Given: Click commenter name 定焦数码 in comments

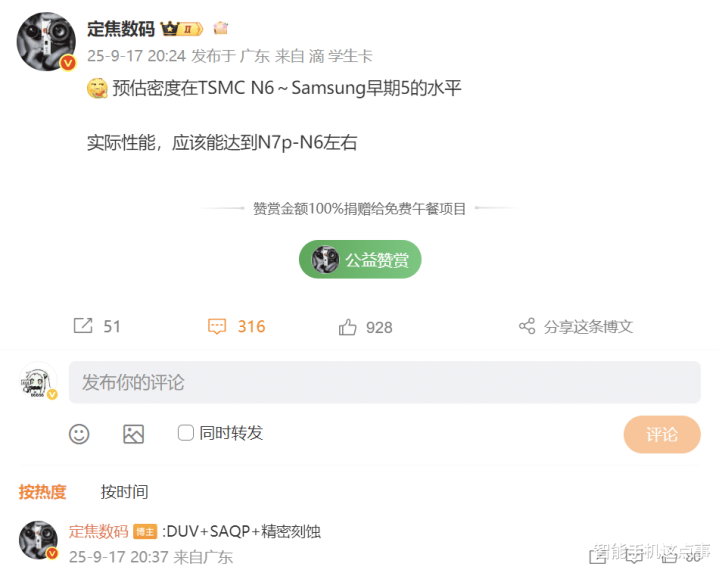Looking at the screenshot, I should tap(99, 531).
